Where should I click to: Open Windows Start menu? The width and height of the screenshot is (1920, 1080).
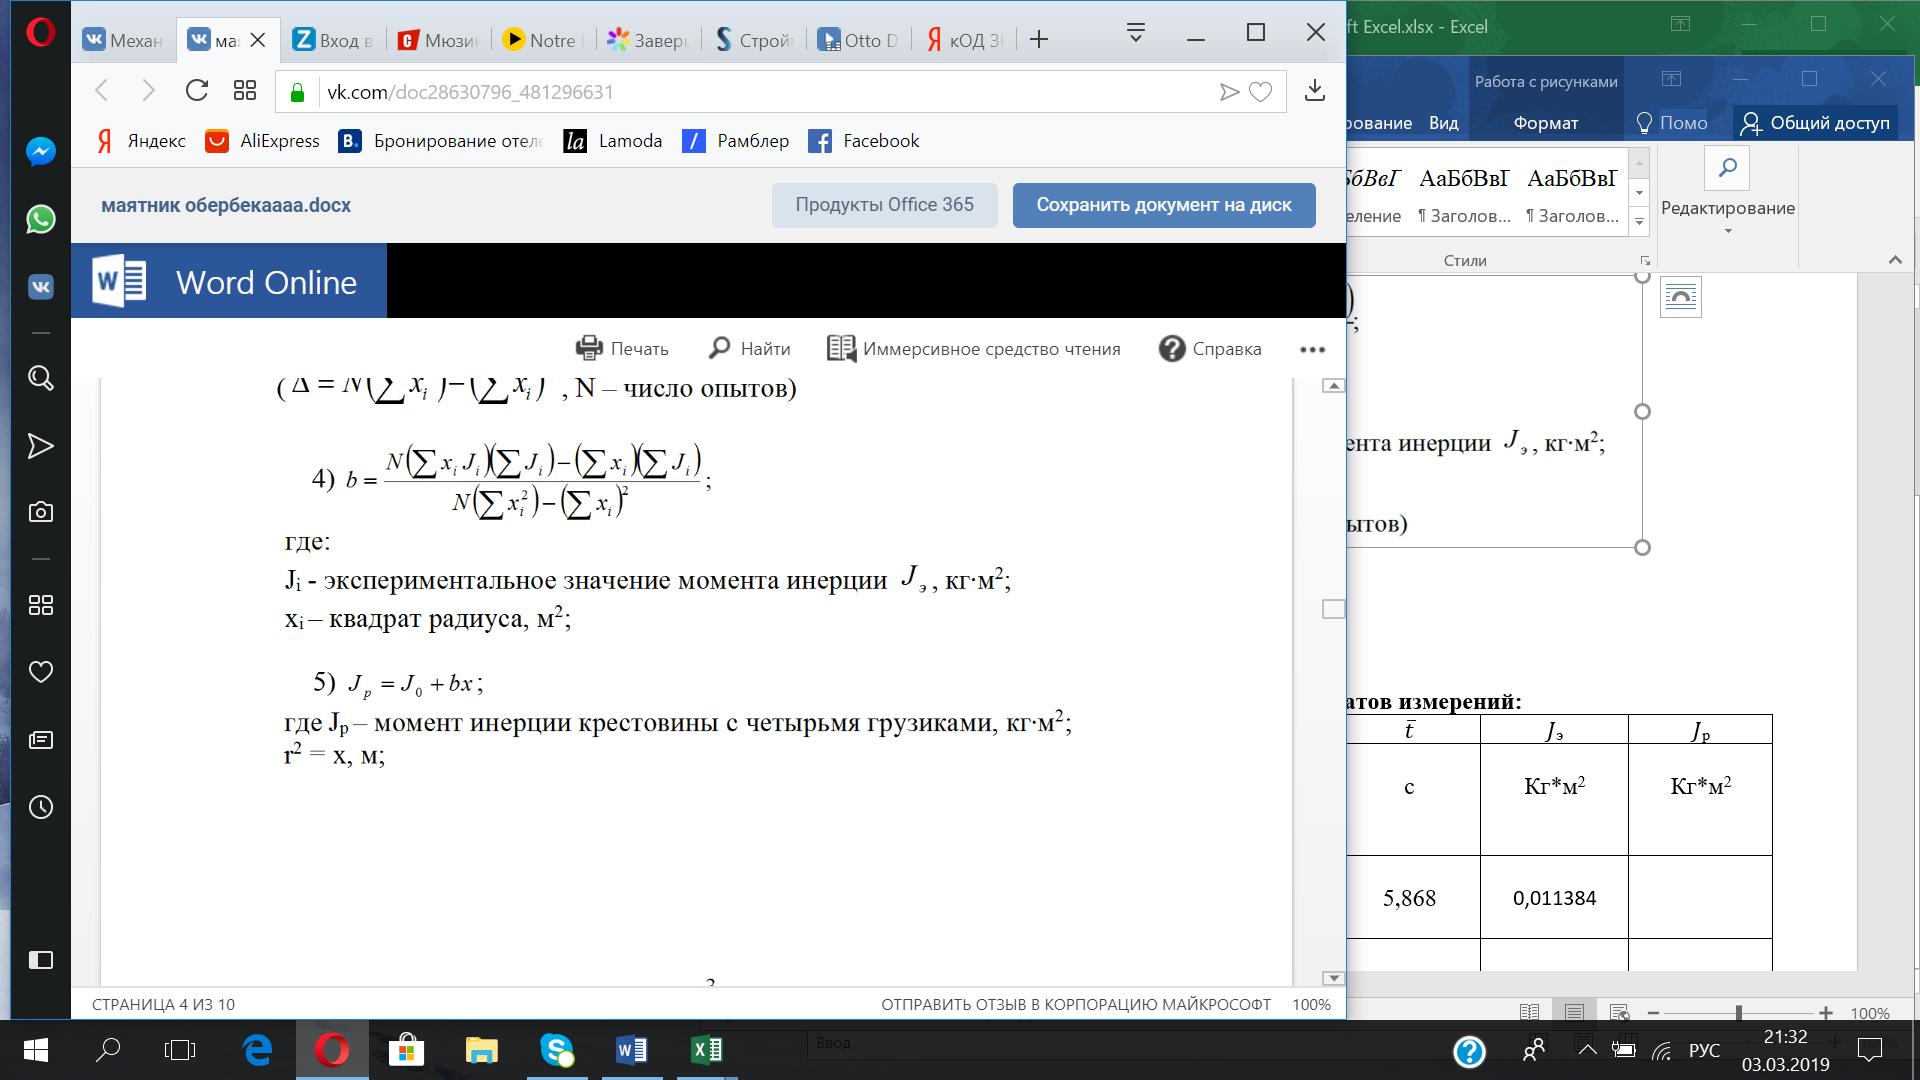coord(35,1050)
